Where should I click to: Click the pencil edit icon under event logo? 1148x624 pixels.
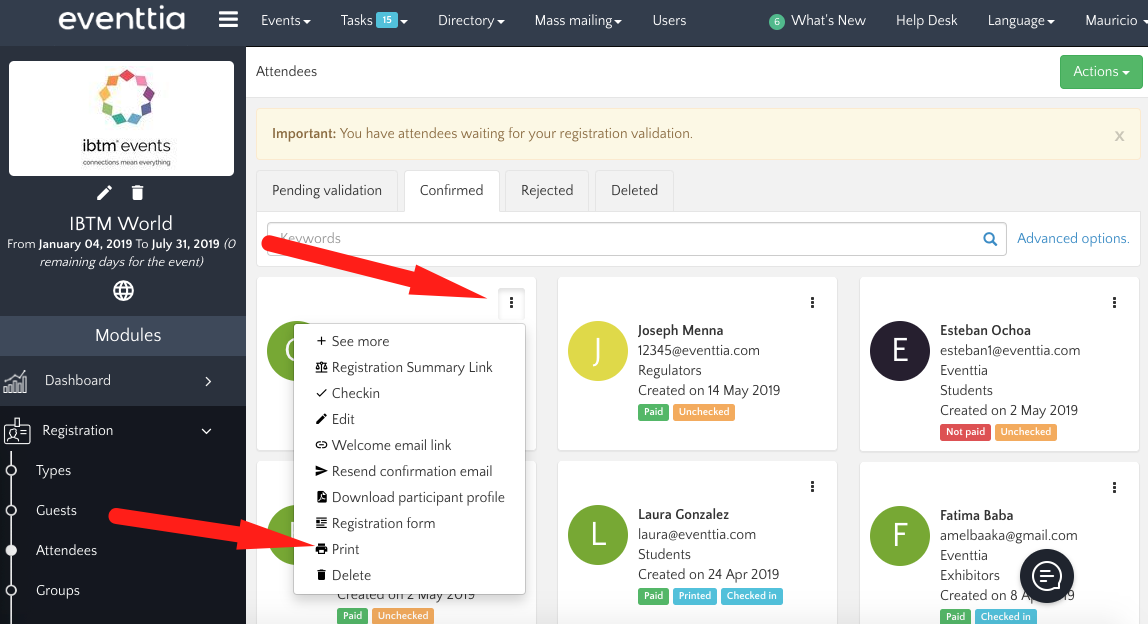[x=105, y=192]
